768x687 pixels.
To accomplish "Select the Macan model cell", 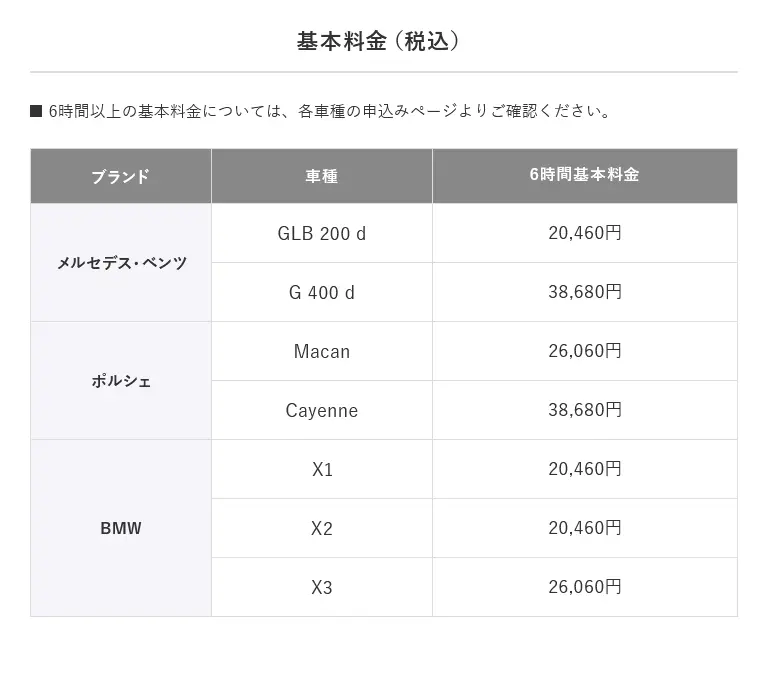I will click(322, 351).
